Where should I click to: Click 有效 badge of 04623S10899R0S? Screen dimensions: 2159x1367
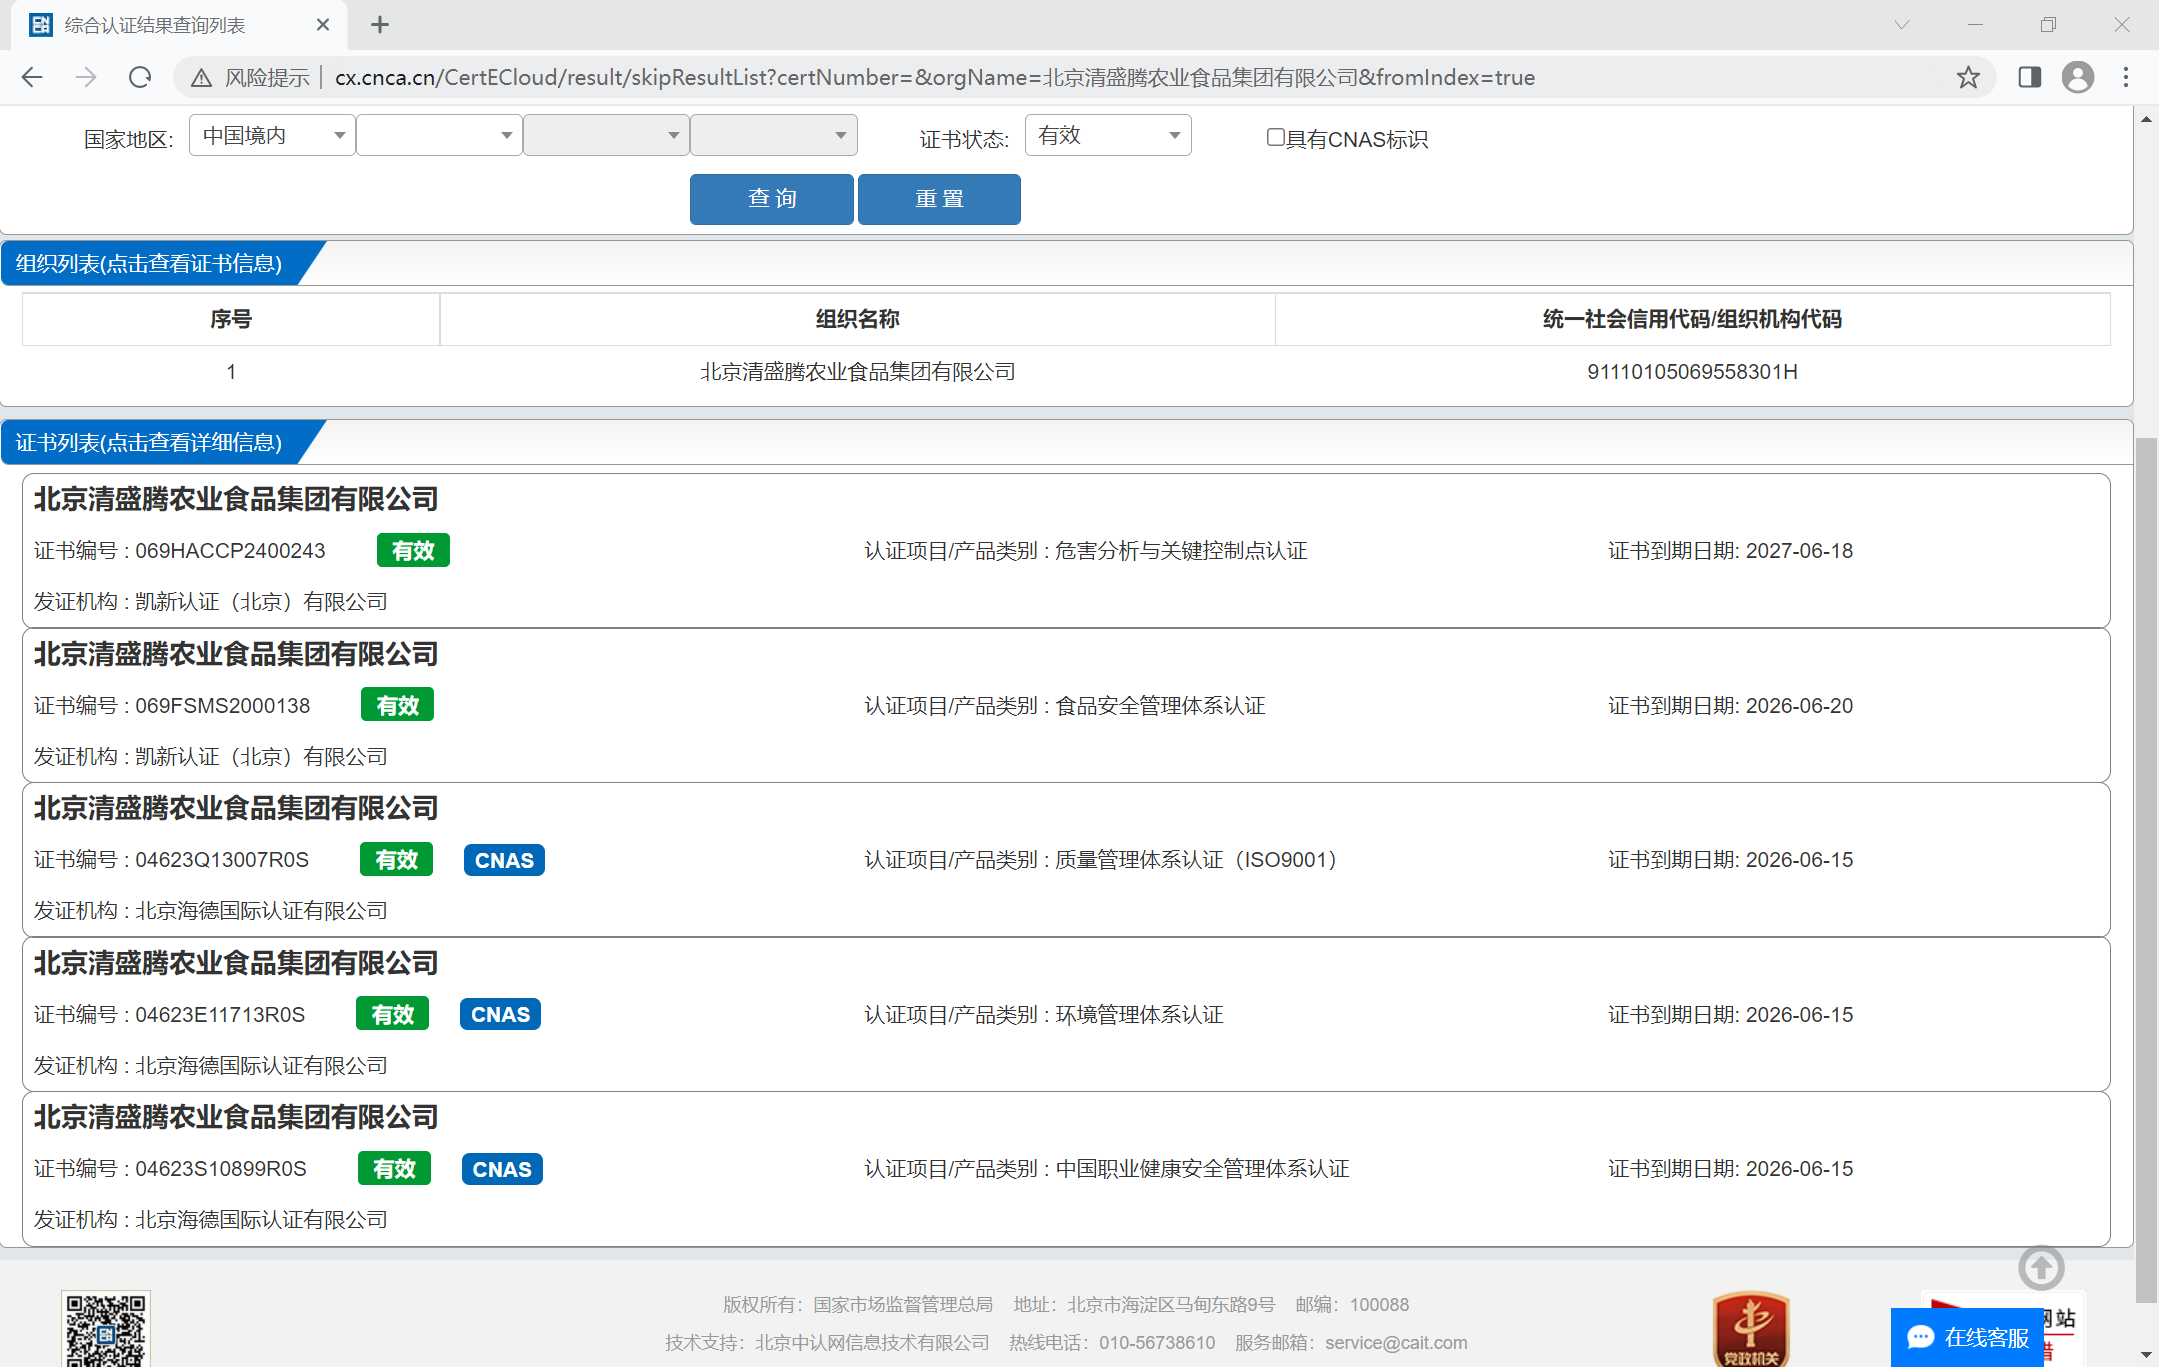394,1168
